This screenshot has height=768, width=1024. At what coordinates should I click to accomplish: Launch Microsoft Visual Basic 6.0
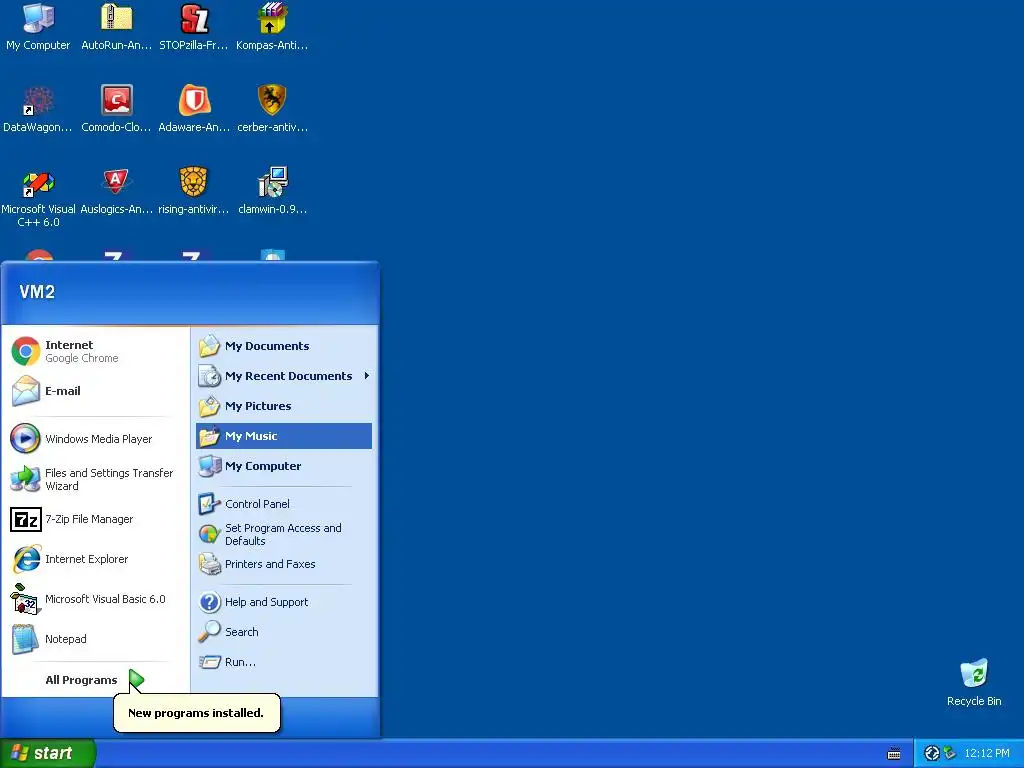pos(95,599)
